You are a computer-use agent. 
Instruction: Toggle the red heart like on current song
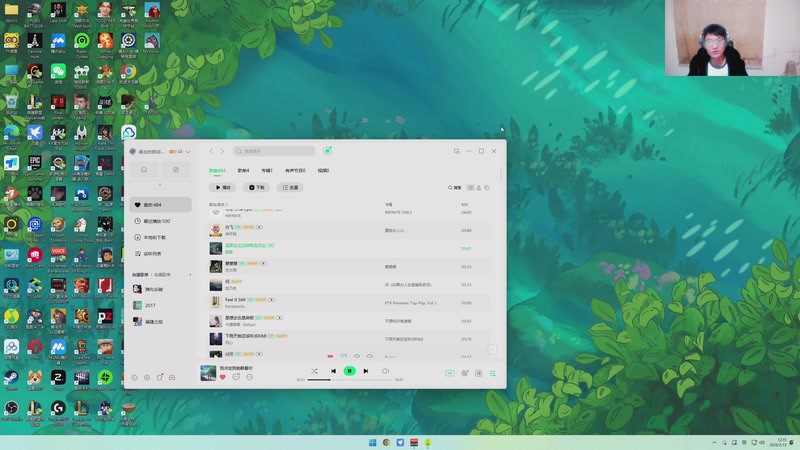pyautogui.click(x=222, y=377)
